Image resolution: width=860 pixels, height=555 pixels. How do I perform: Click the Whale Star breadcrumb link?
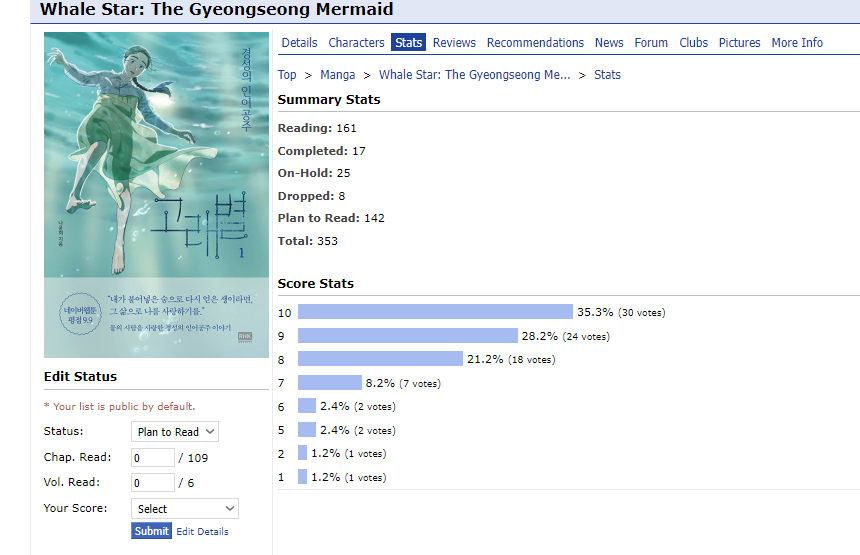[x=474, y=74]
